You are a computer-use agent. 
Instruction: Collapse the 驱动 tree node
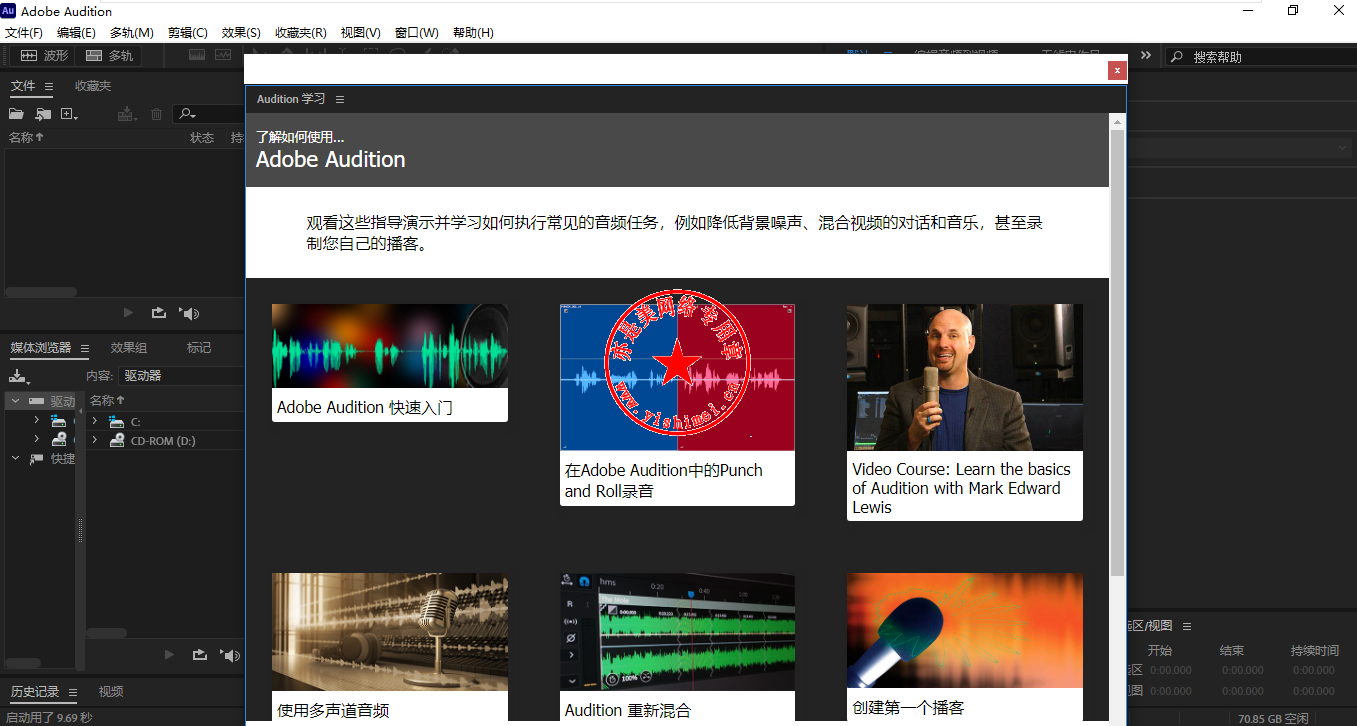[15, 401]
